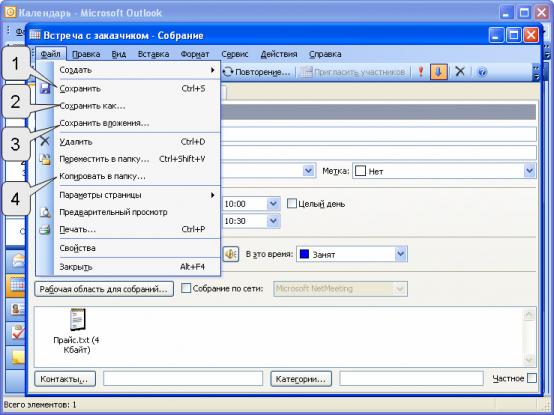Click the categories text field
This screenshot has height=415, width=554.
click(411, 379)
